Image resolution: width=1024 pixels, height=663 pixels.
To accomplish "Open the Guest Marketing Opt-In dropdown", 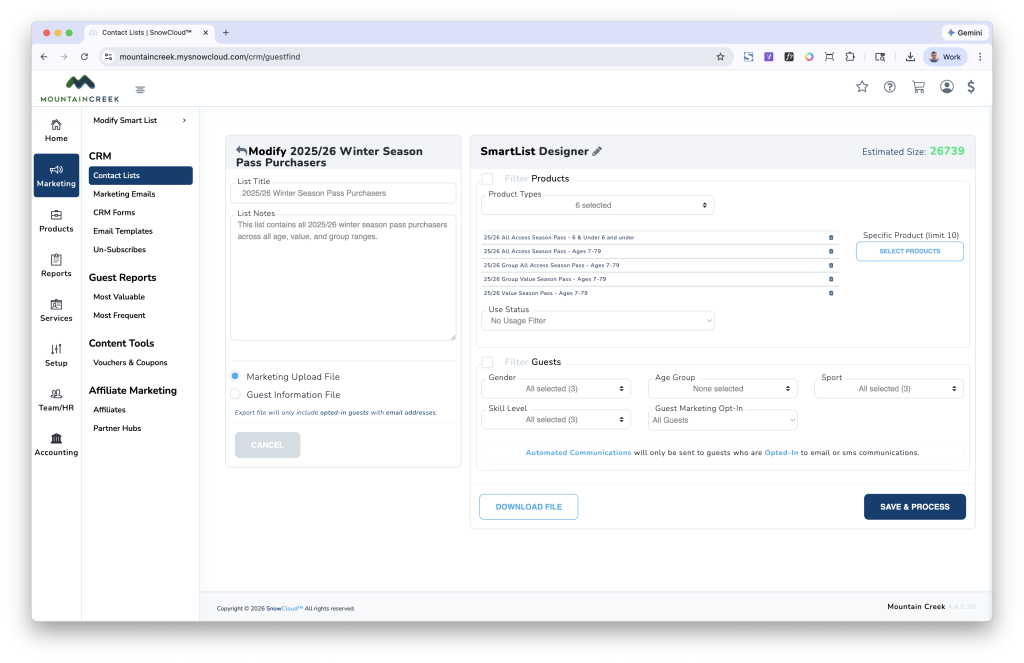I will click(x=723, y=420).
